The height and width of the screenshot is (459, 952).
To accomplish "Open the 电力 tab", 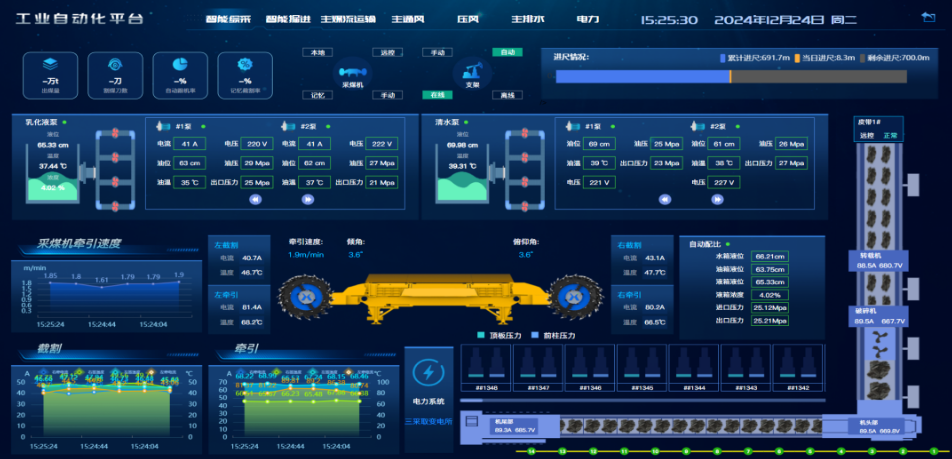I will pos(588,19).
